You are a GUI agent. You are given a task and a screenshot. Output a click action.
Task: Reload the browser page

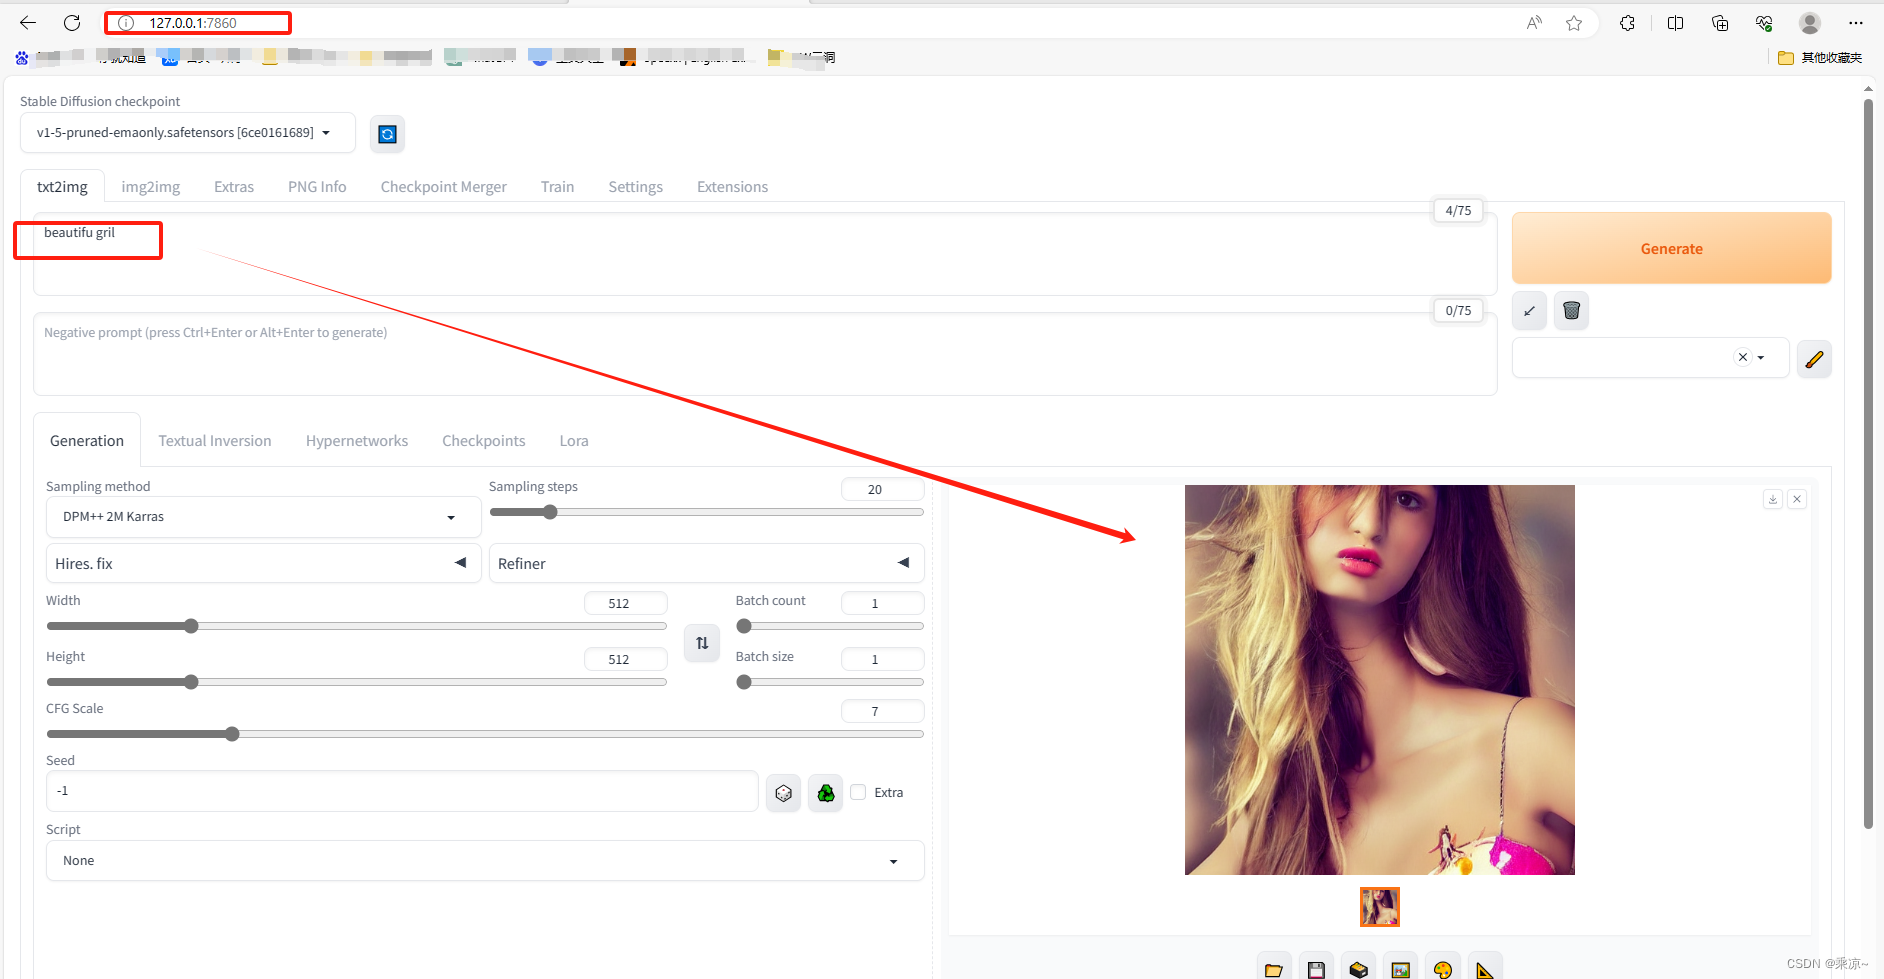(x=72, y=22)
